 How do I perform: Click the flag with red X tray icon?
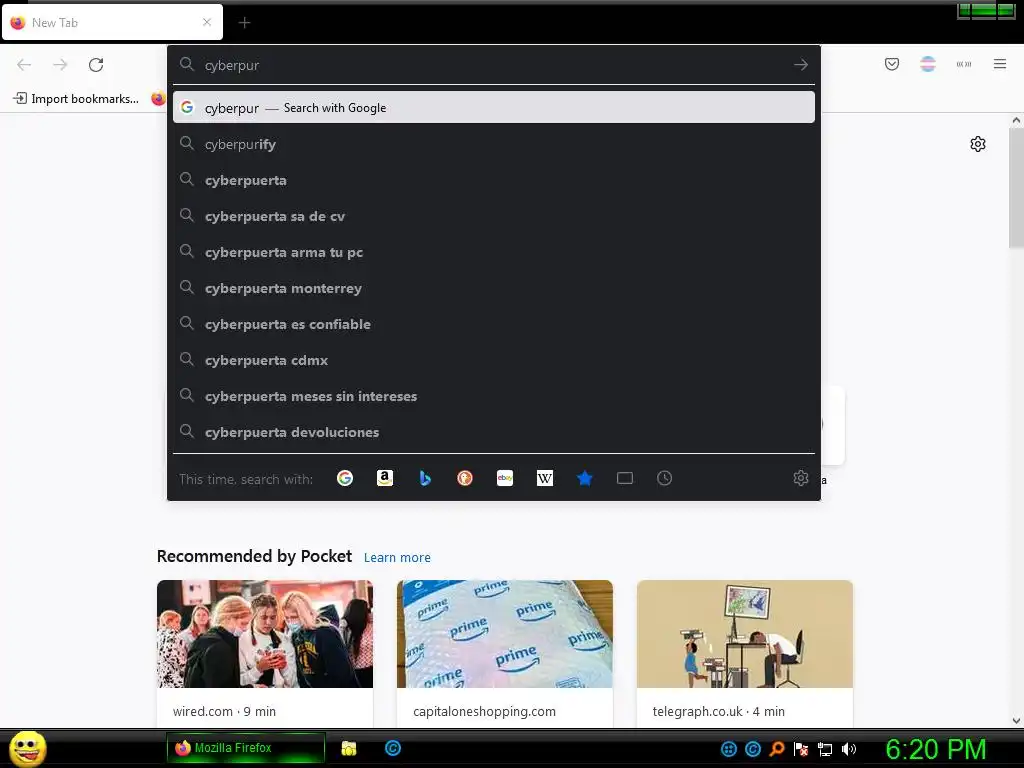point(801,749)
